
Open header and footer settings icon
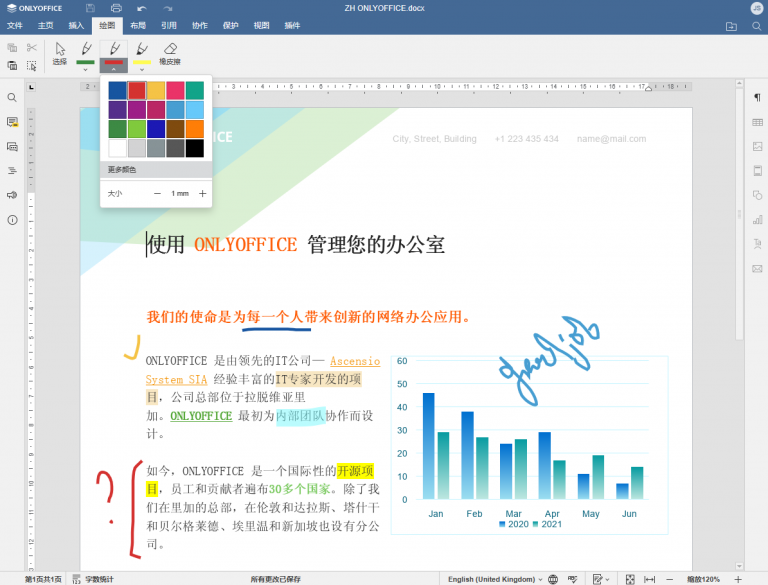coord(757,171)
